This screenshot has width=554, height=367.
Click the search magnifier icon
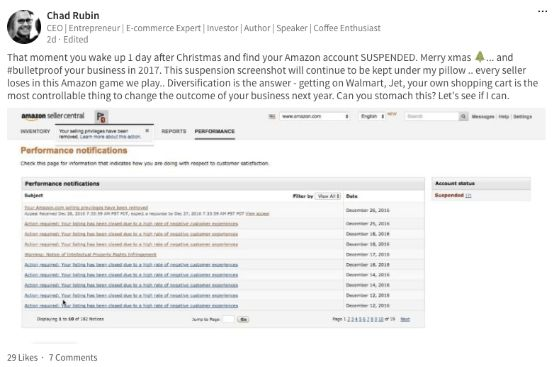463,117
